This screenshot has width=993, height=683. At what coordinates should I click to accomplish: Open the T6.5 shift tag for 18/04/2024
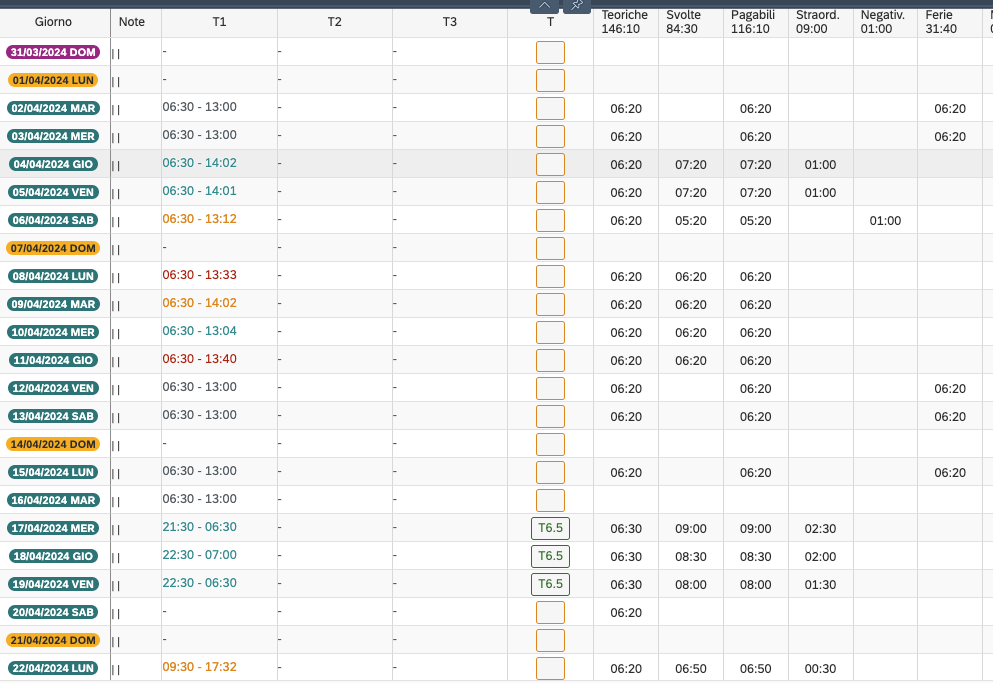point(550,556)
